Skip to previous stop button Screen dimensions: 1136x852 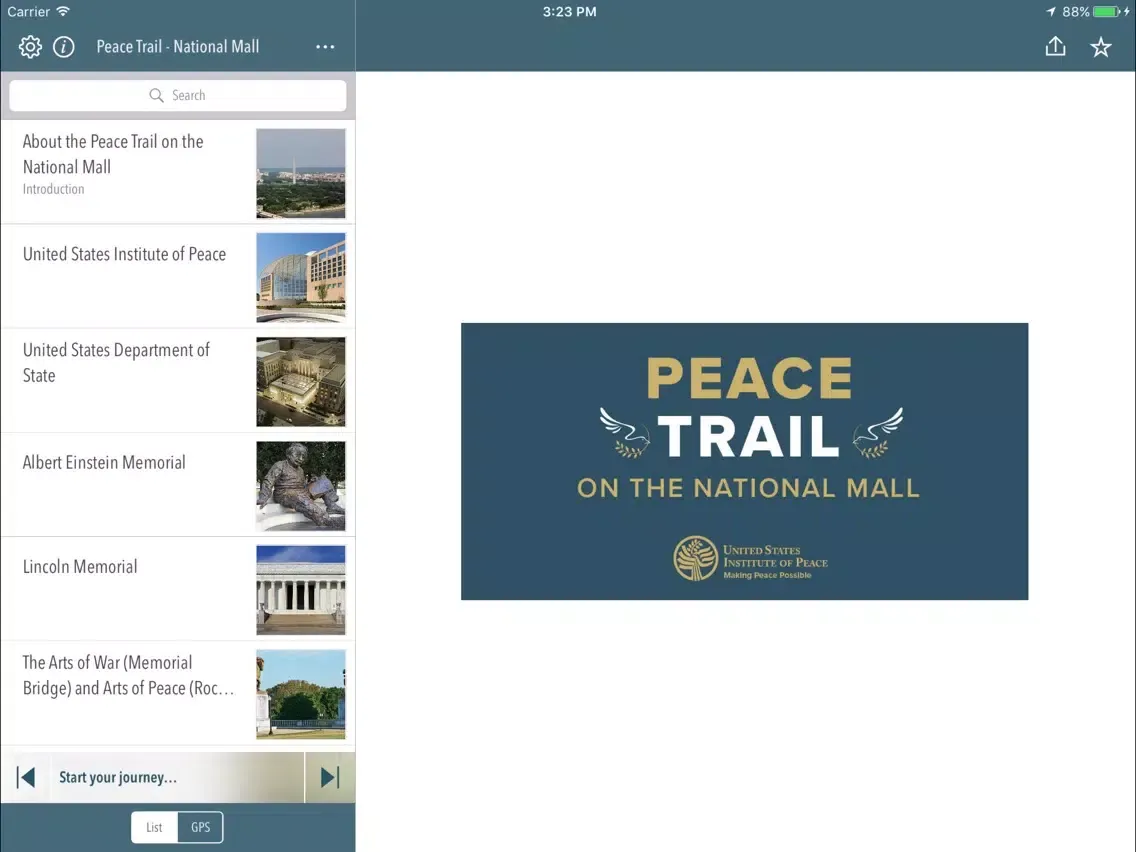coord(26,777)
